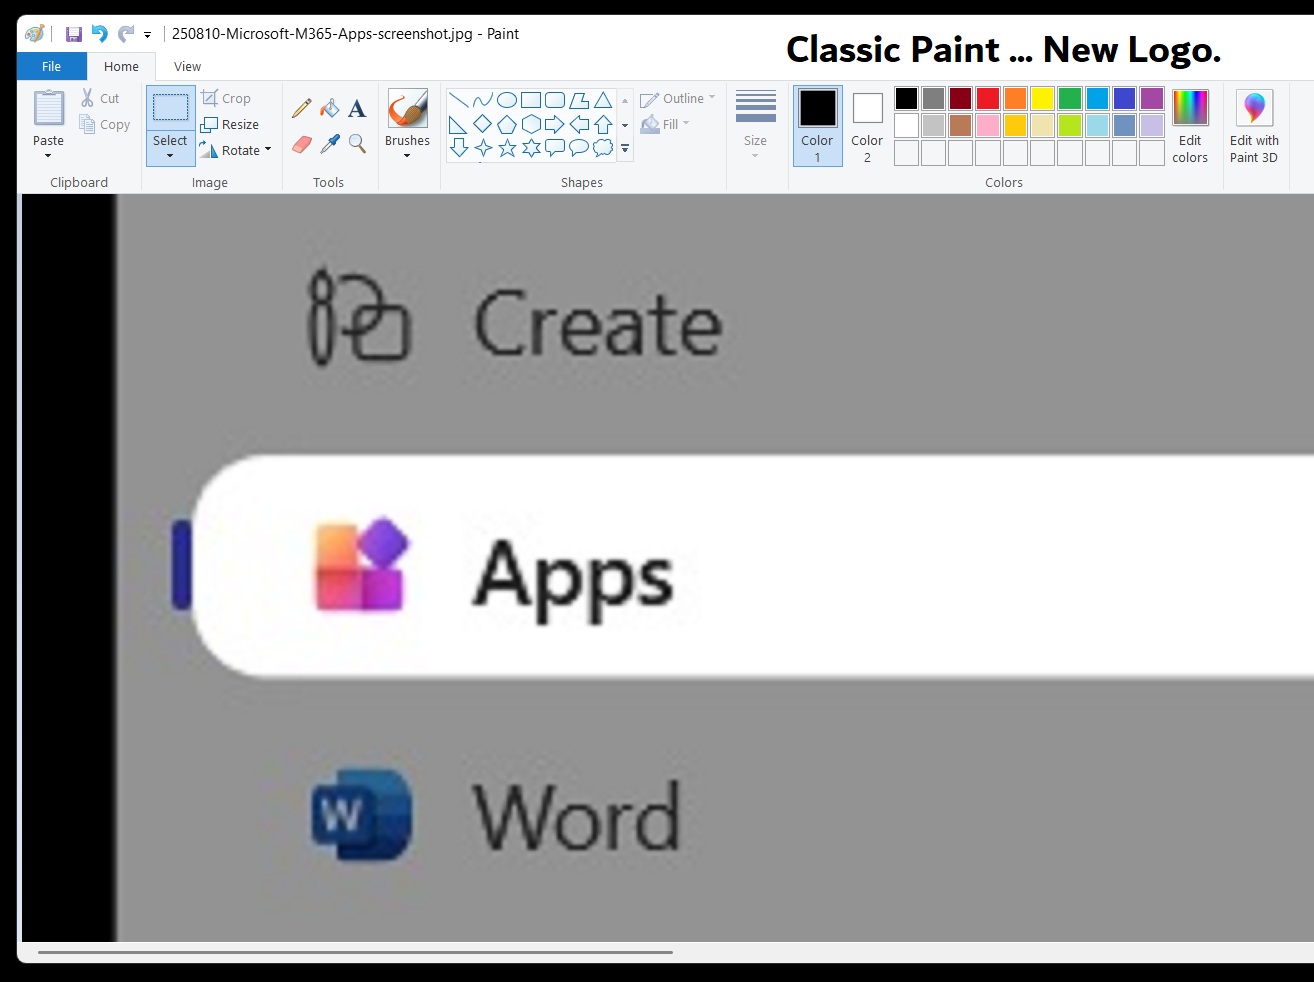
Task: Choose the Text tool
Action: [357, 108]
